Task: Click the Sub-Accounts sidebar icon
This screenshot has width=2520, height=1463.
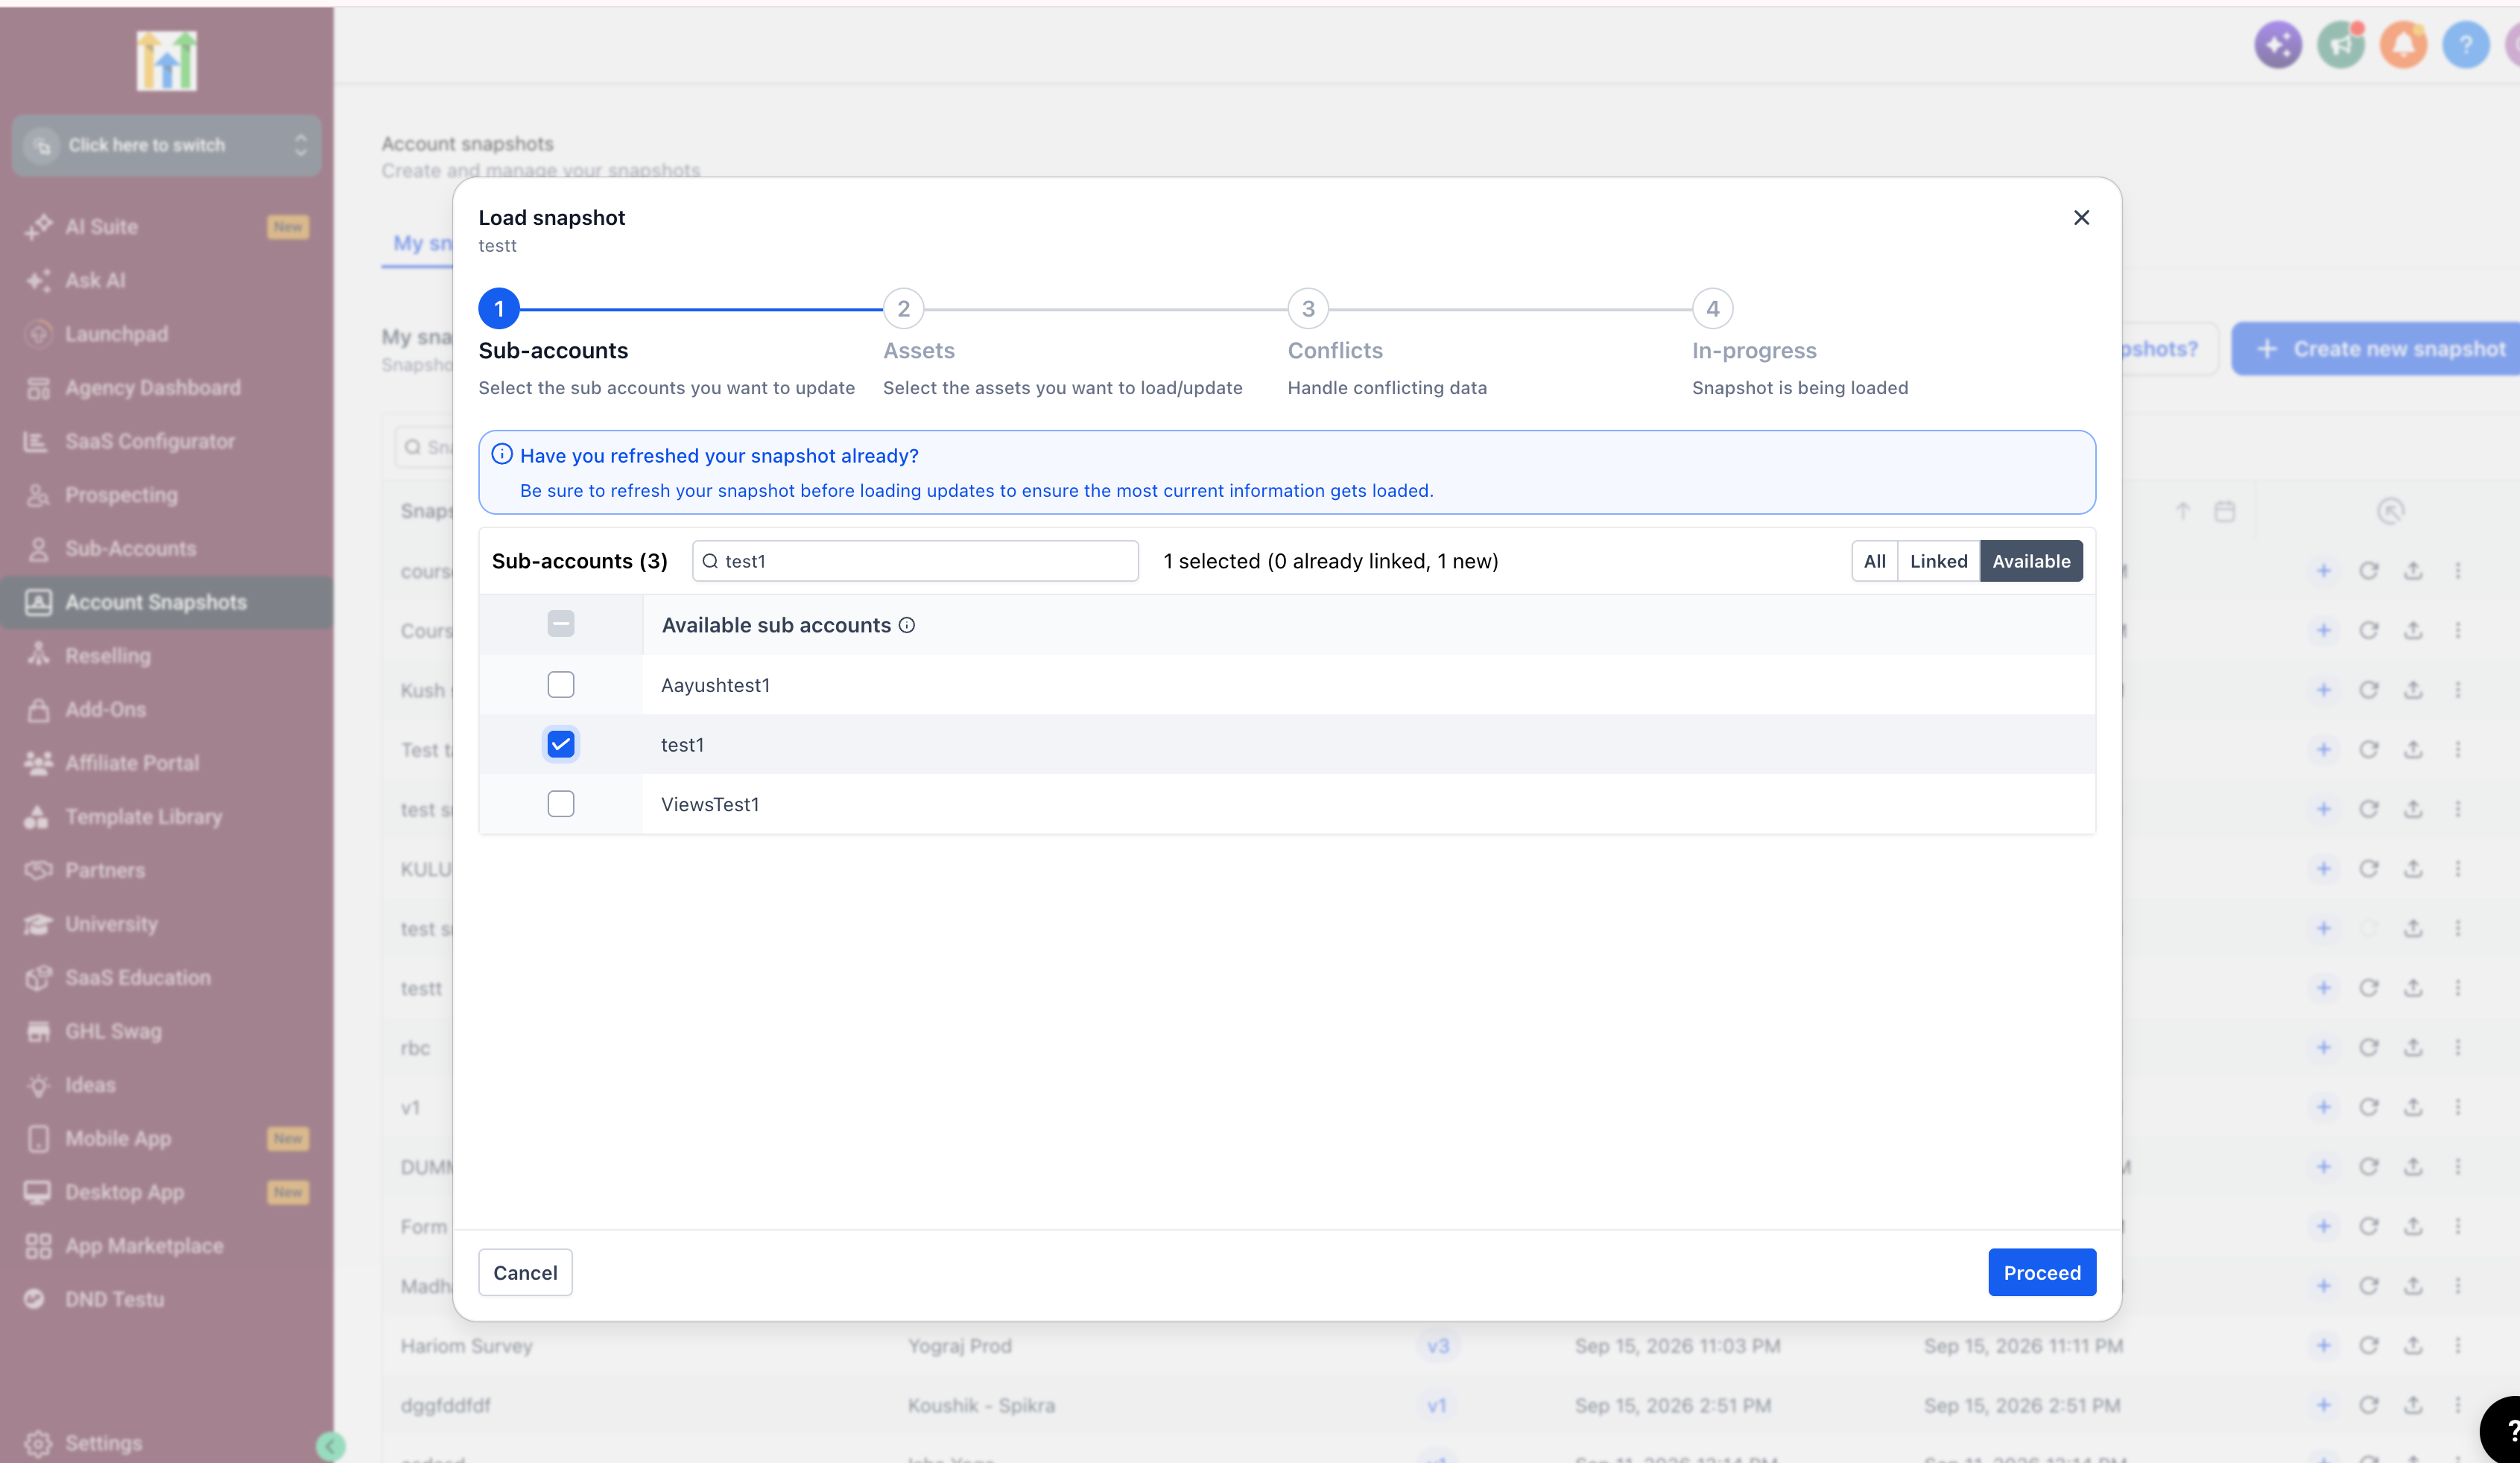Action: click(x=38, y=549)
